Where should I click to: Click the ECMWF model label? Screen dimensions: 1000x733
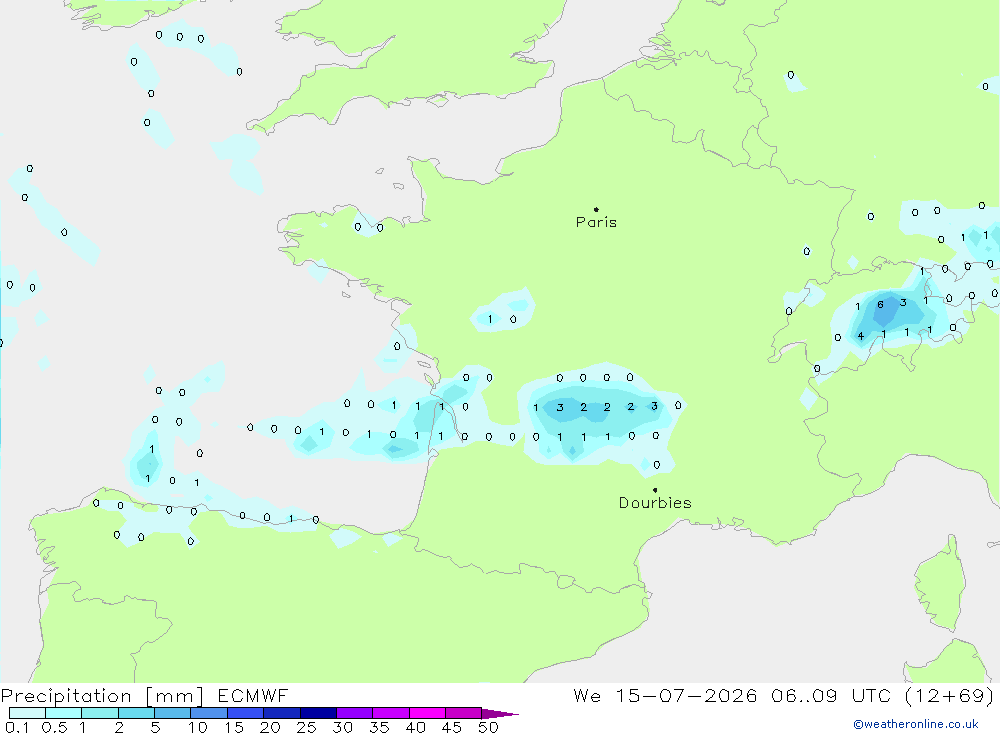tap(253, 696)
